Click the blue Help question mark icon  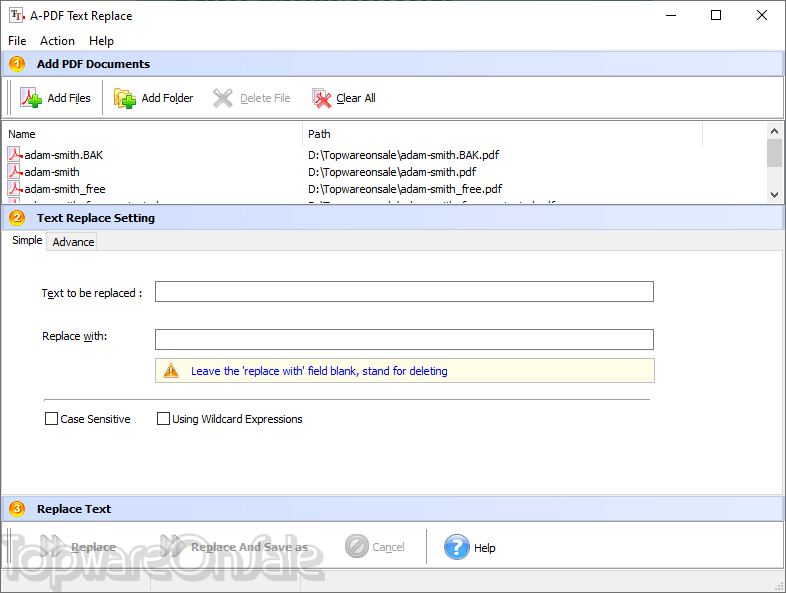click(457, 547)
